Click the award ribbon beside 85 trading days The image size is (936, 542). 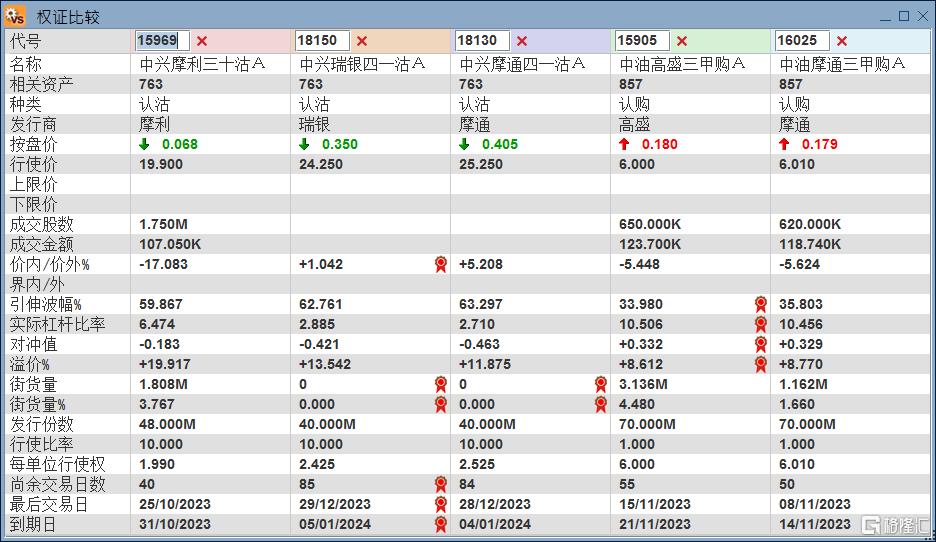[x=441, y=484]
